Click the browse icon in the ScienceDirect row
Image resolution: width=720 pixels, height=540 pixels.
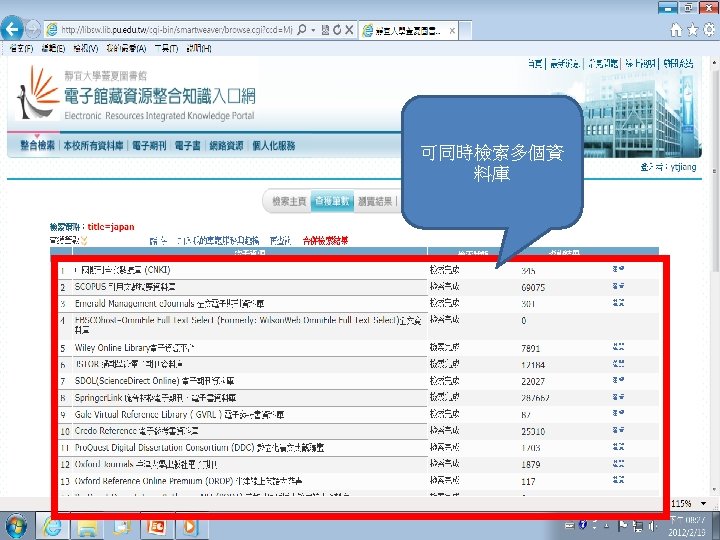point(618,380)
